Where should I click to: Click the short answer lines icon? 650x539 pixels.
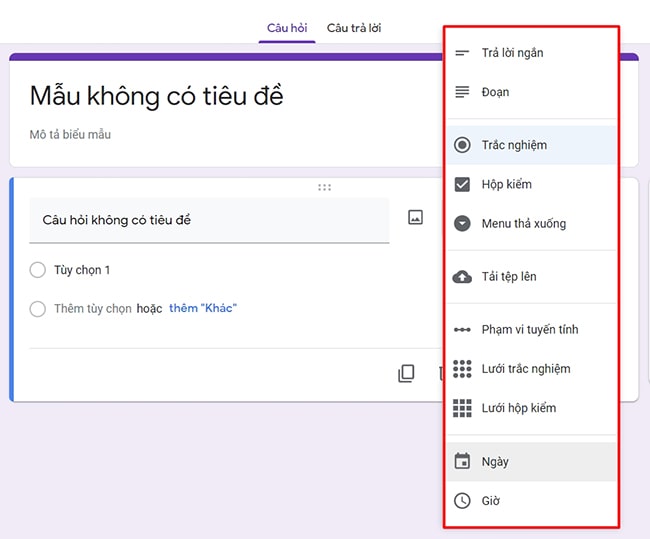point(462,53)
